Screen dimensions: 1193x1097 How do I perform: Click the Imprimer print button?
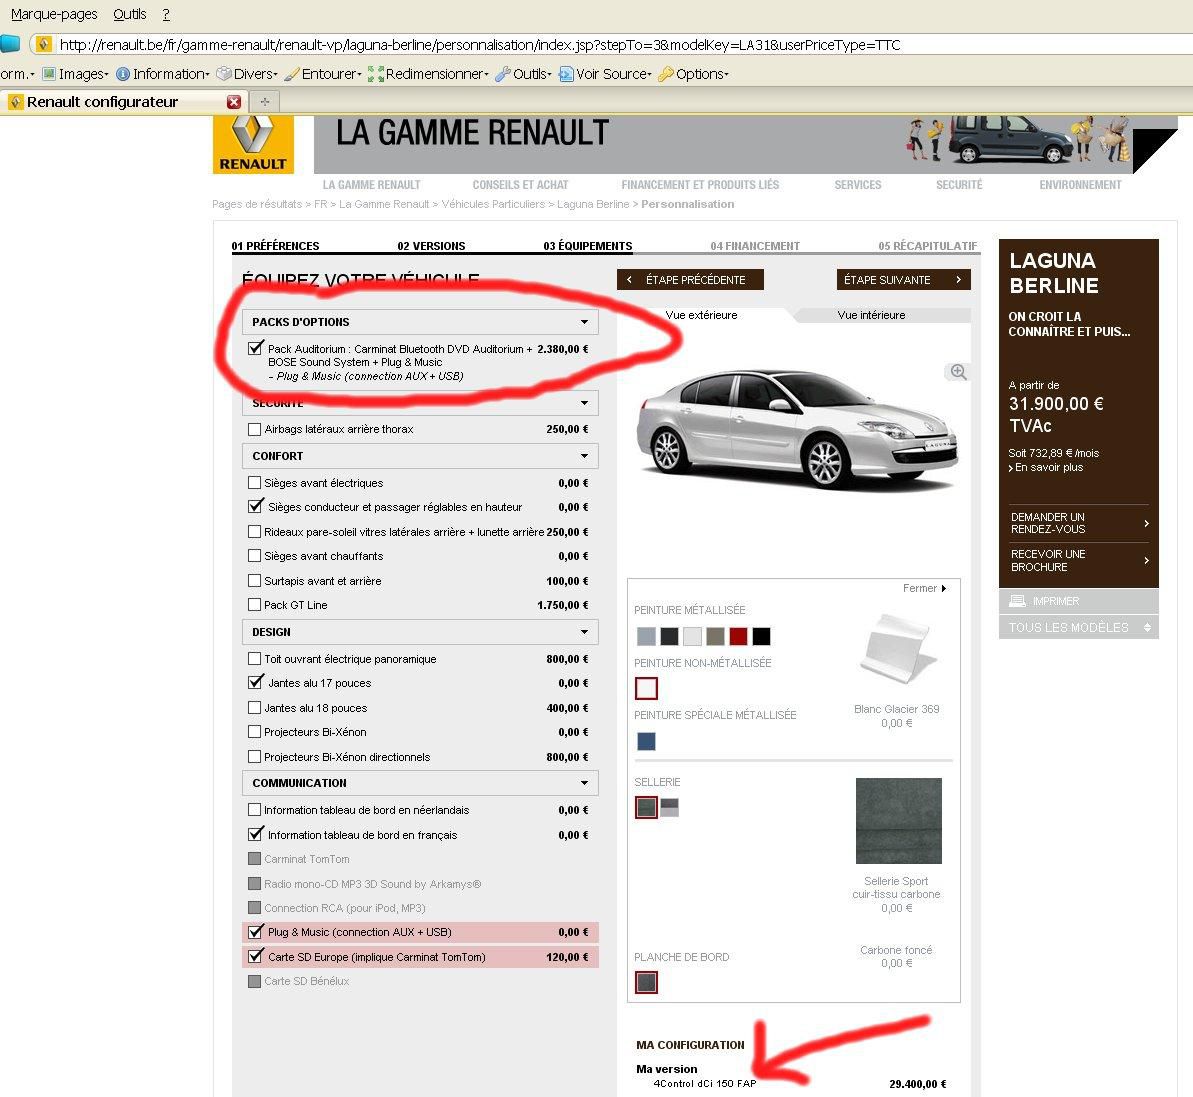[x=1078, y=601]
